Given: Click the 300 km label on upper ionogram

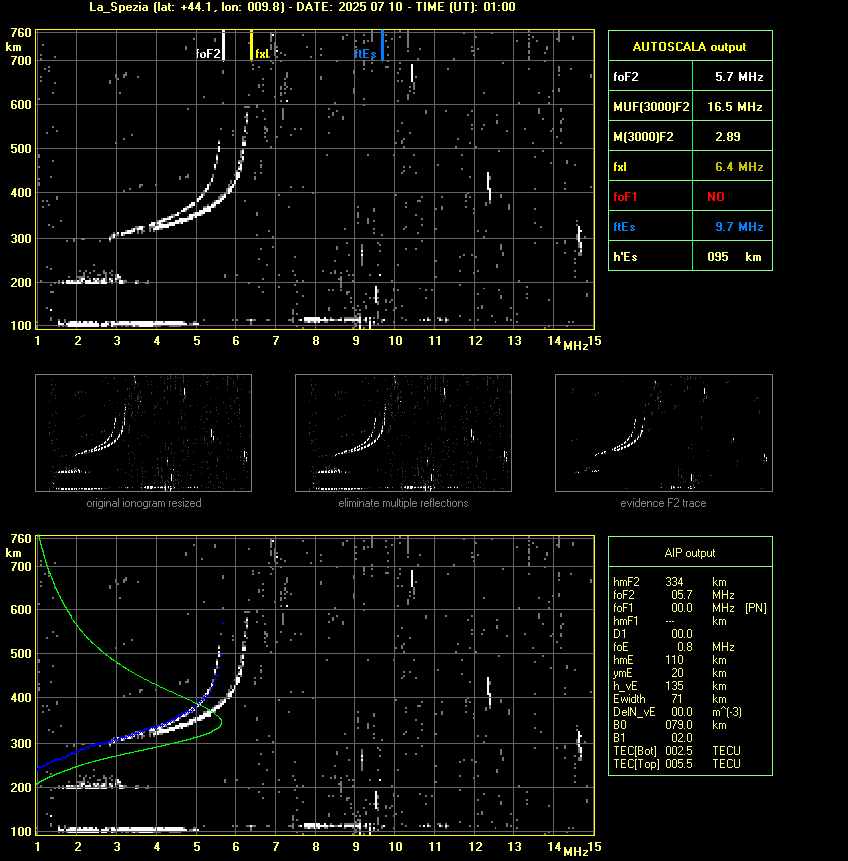Looking at the screenshot, I should point(21,238).
